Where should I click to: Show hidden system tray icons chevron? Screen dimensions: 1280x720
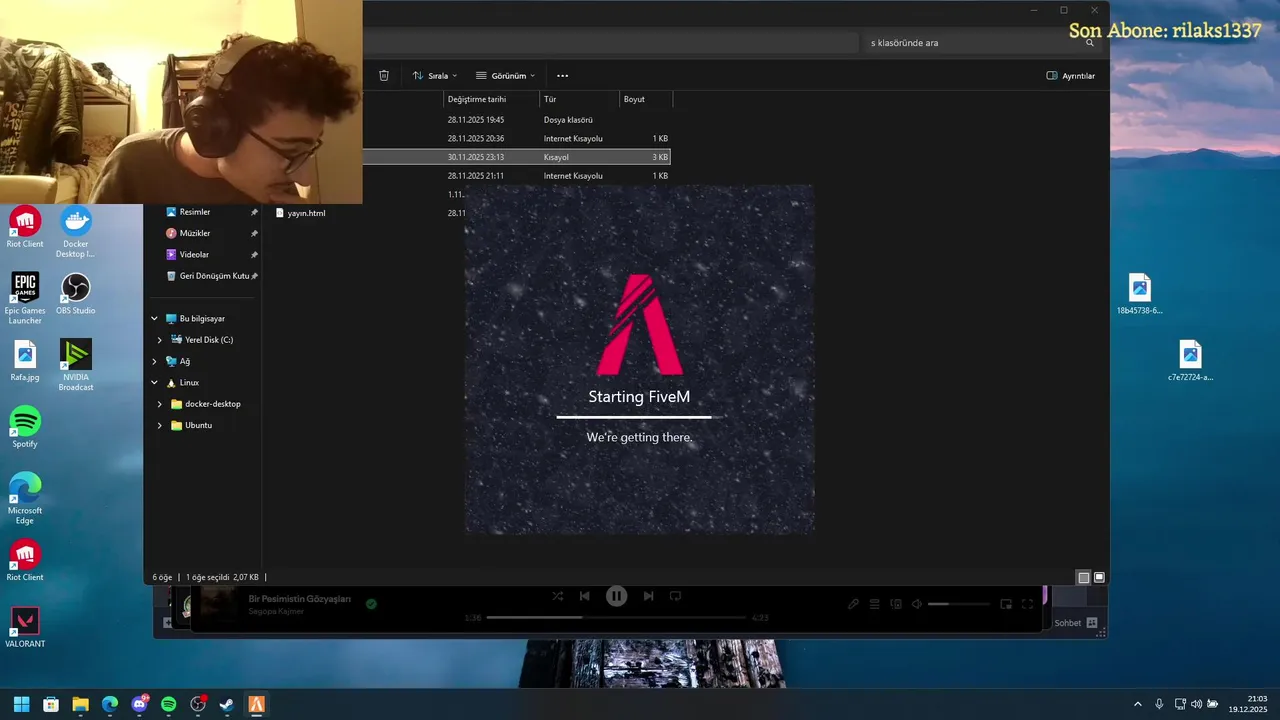tap(1137, 704)
